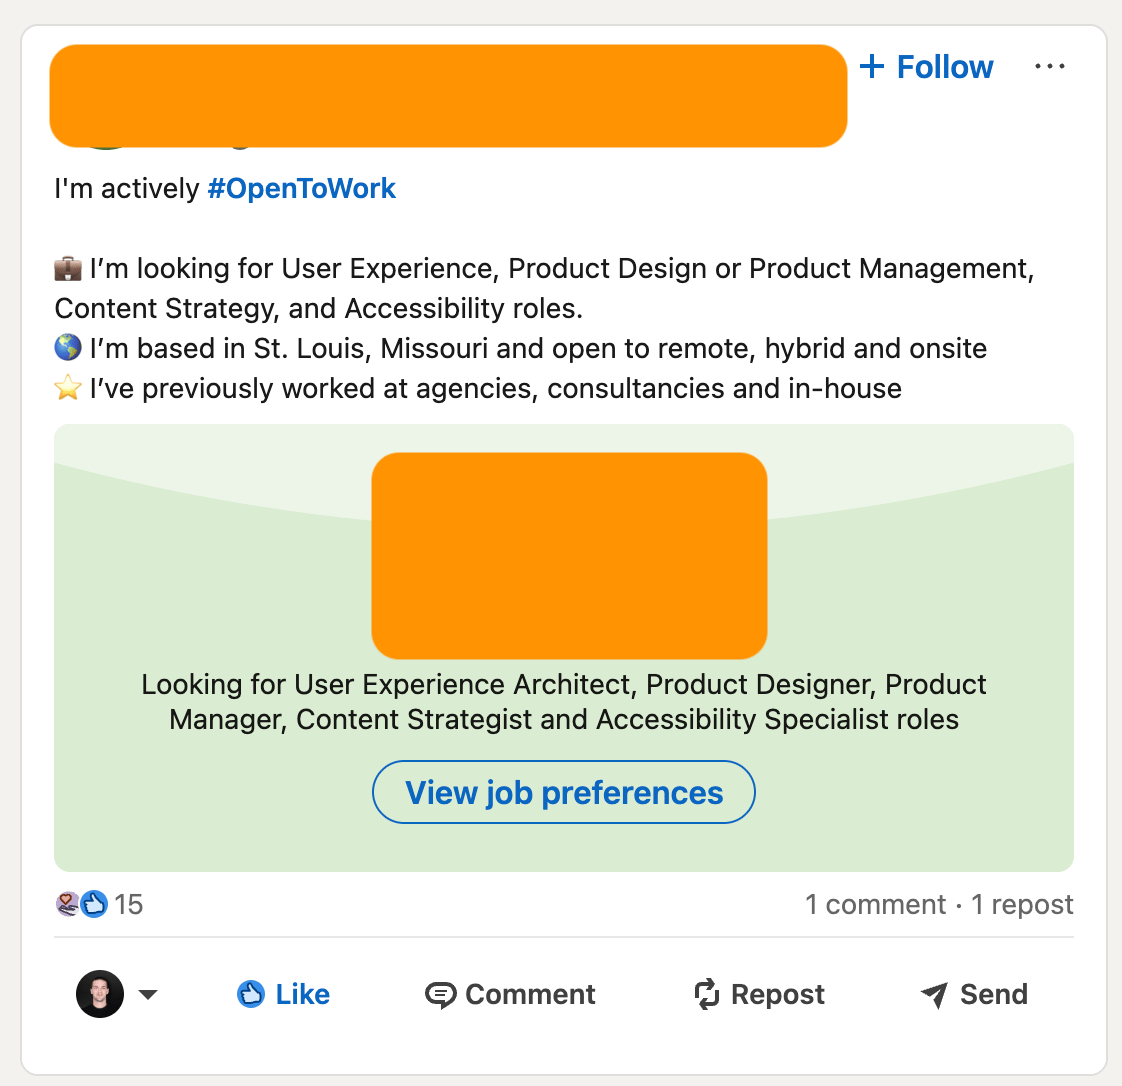Viewport: 1122px width, 1086px height.
Task: Click your small profile avatar near Like
Action: click(x=100, y=994)
